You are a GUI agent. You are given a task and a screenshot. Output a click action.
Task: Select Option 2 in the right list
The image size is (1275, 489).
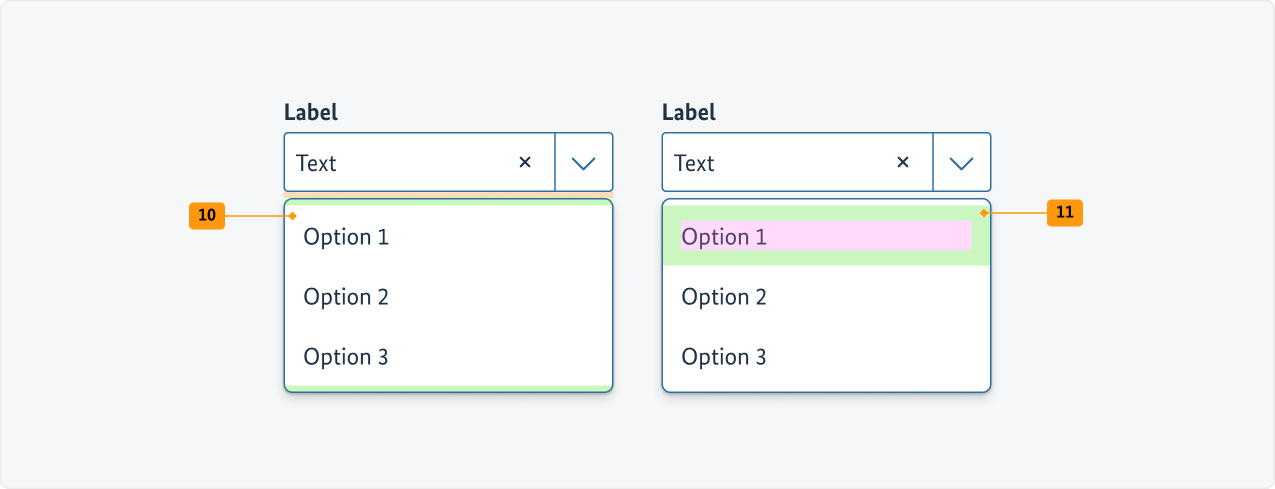tap(724, 297)
